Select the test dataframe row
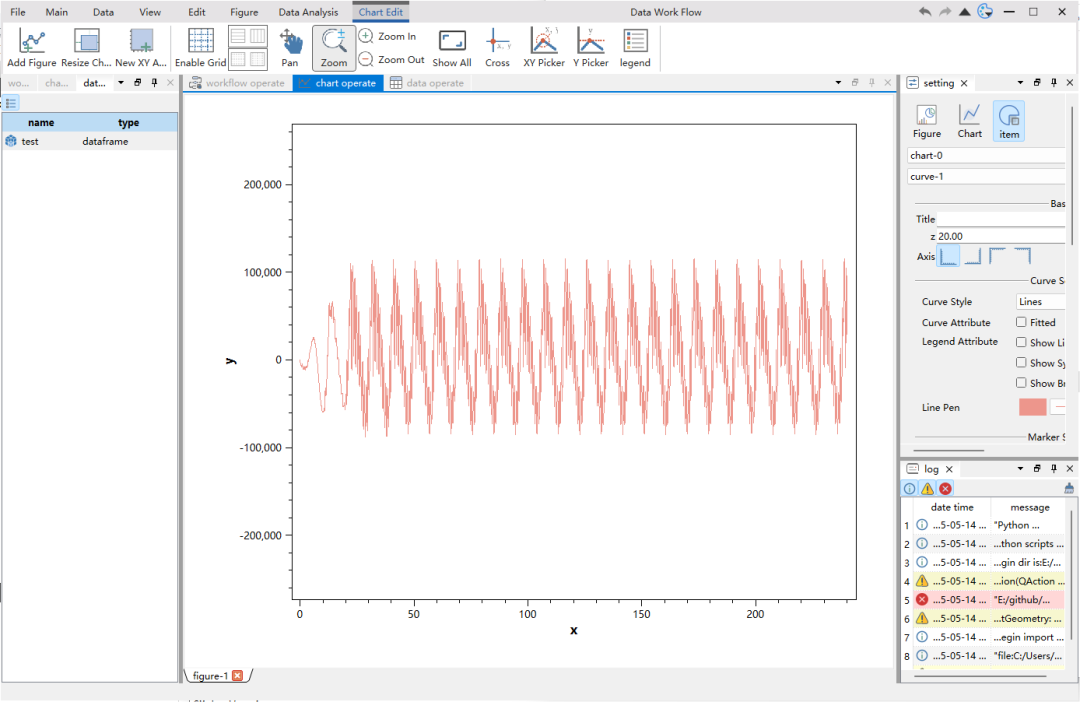Image resolution: width=1080 pixels, height=702 pixels. coord(90,141)
